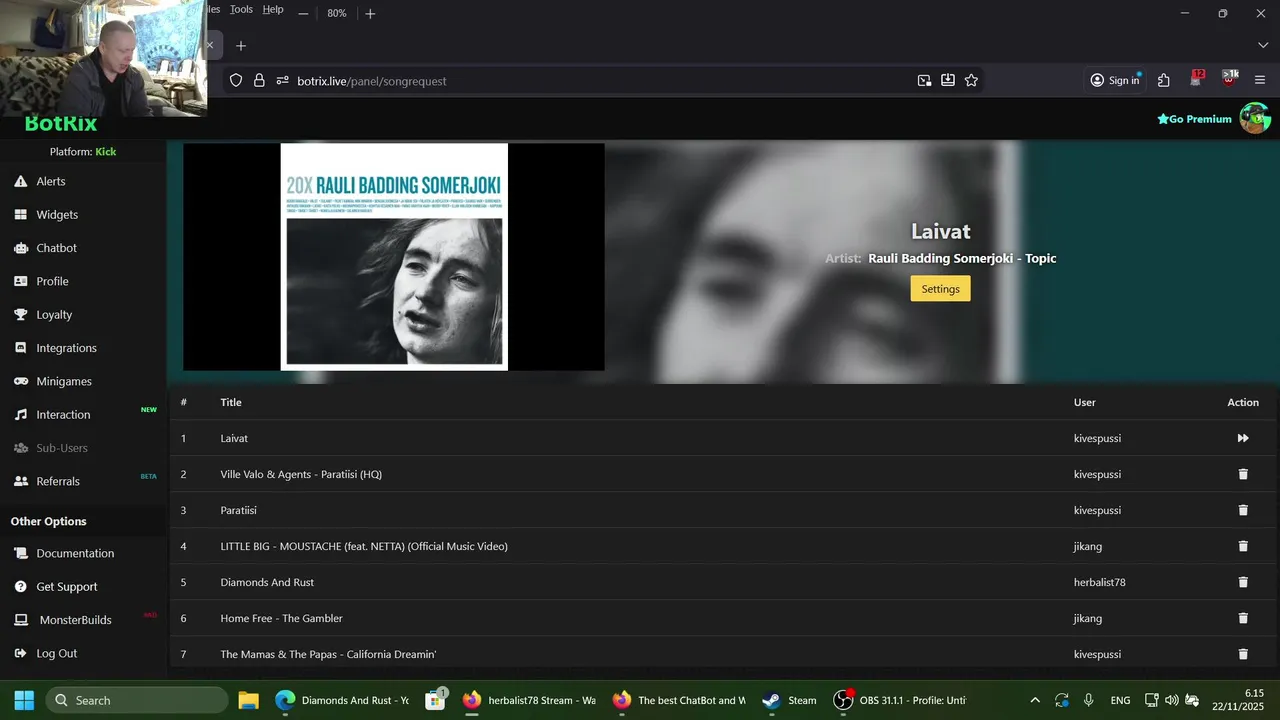
Task: Open site security lock icon
Action: (259, 81)
